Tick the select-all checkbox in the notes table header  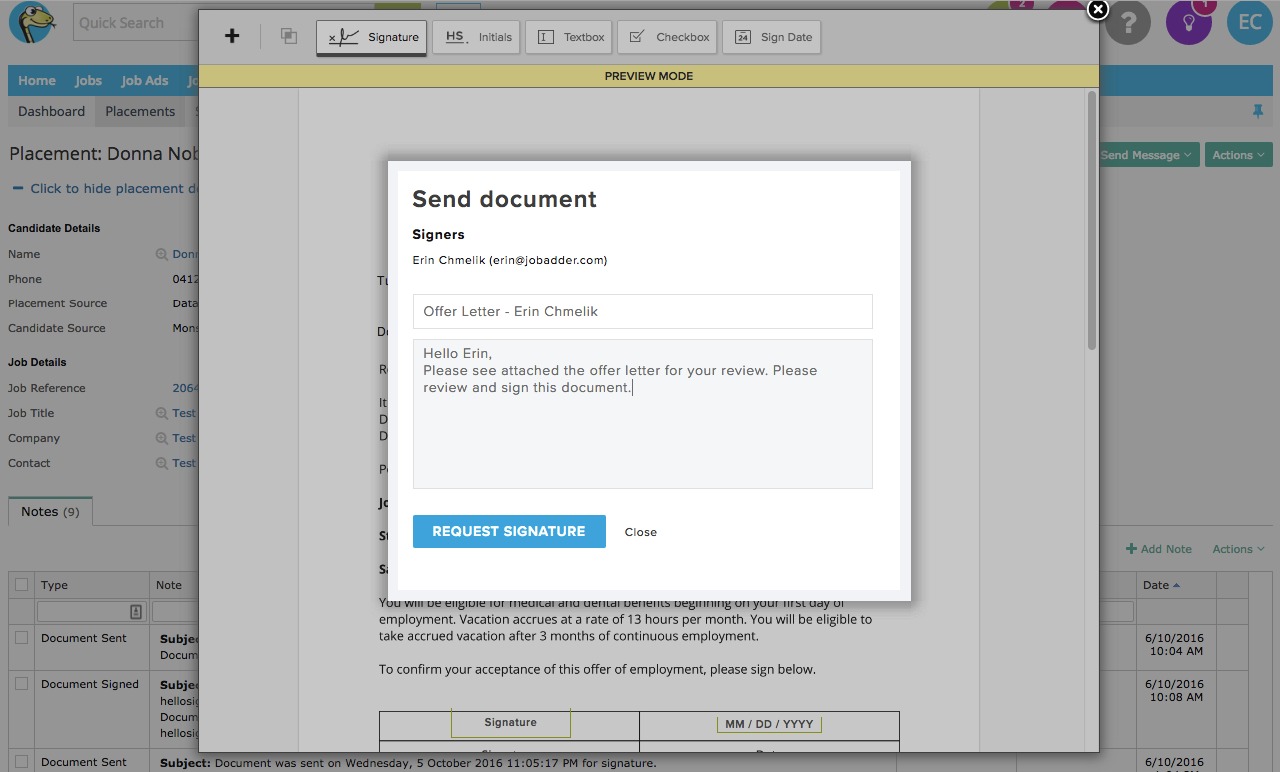22,585
